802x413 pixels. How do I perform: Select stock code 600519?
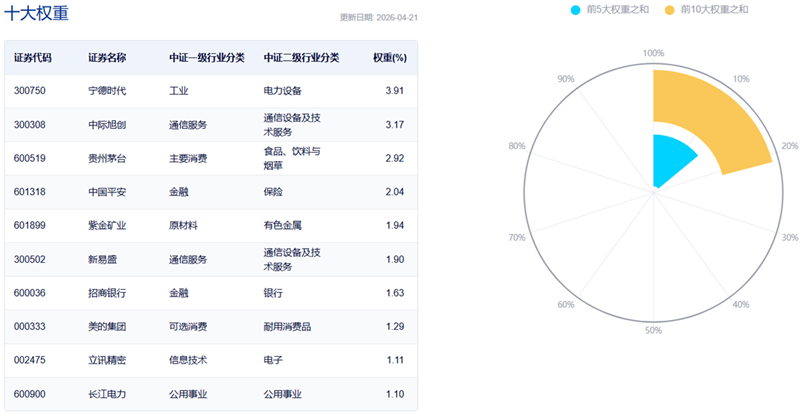tap(30, 158)
